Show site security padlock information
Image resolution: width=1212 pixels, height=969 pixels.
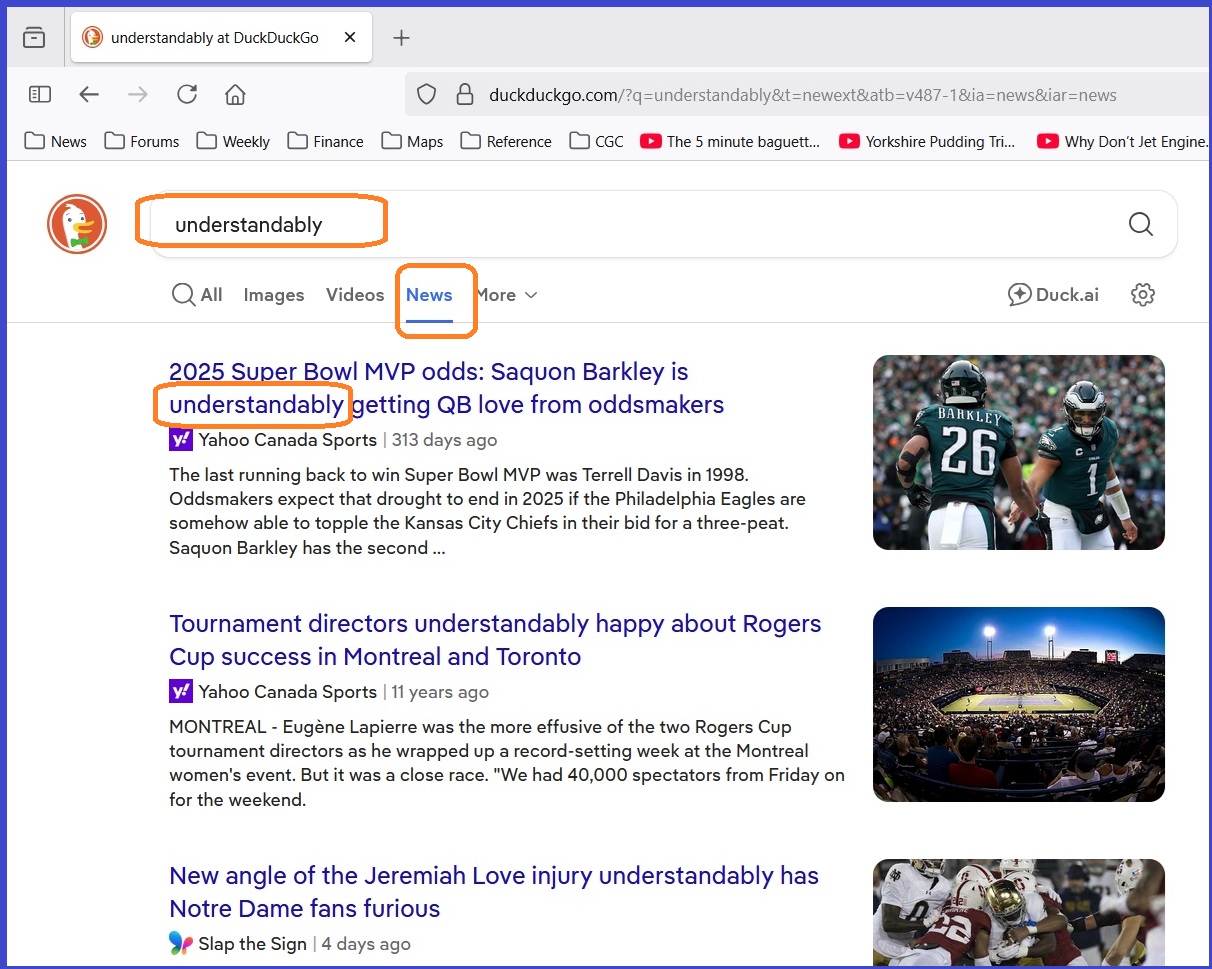(x=464, y=95)
